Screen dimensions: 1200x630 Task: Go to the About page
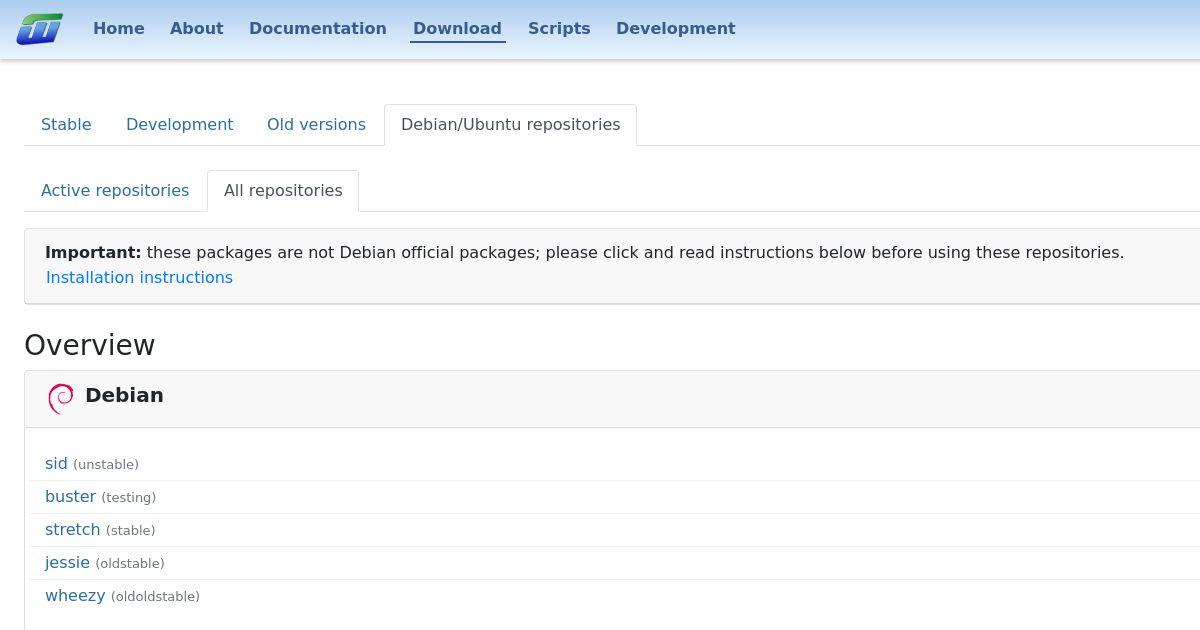click(x=197, y=28)
